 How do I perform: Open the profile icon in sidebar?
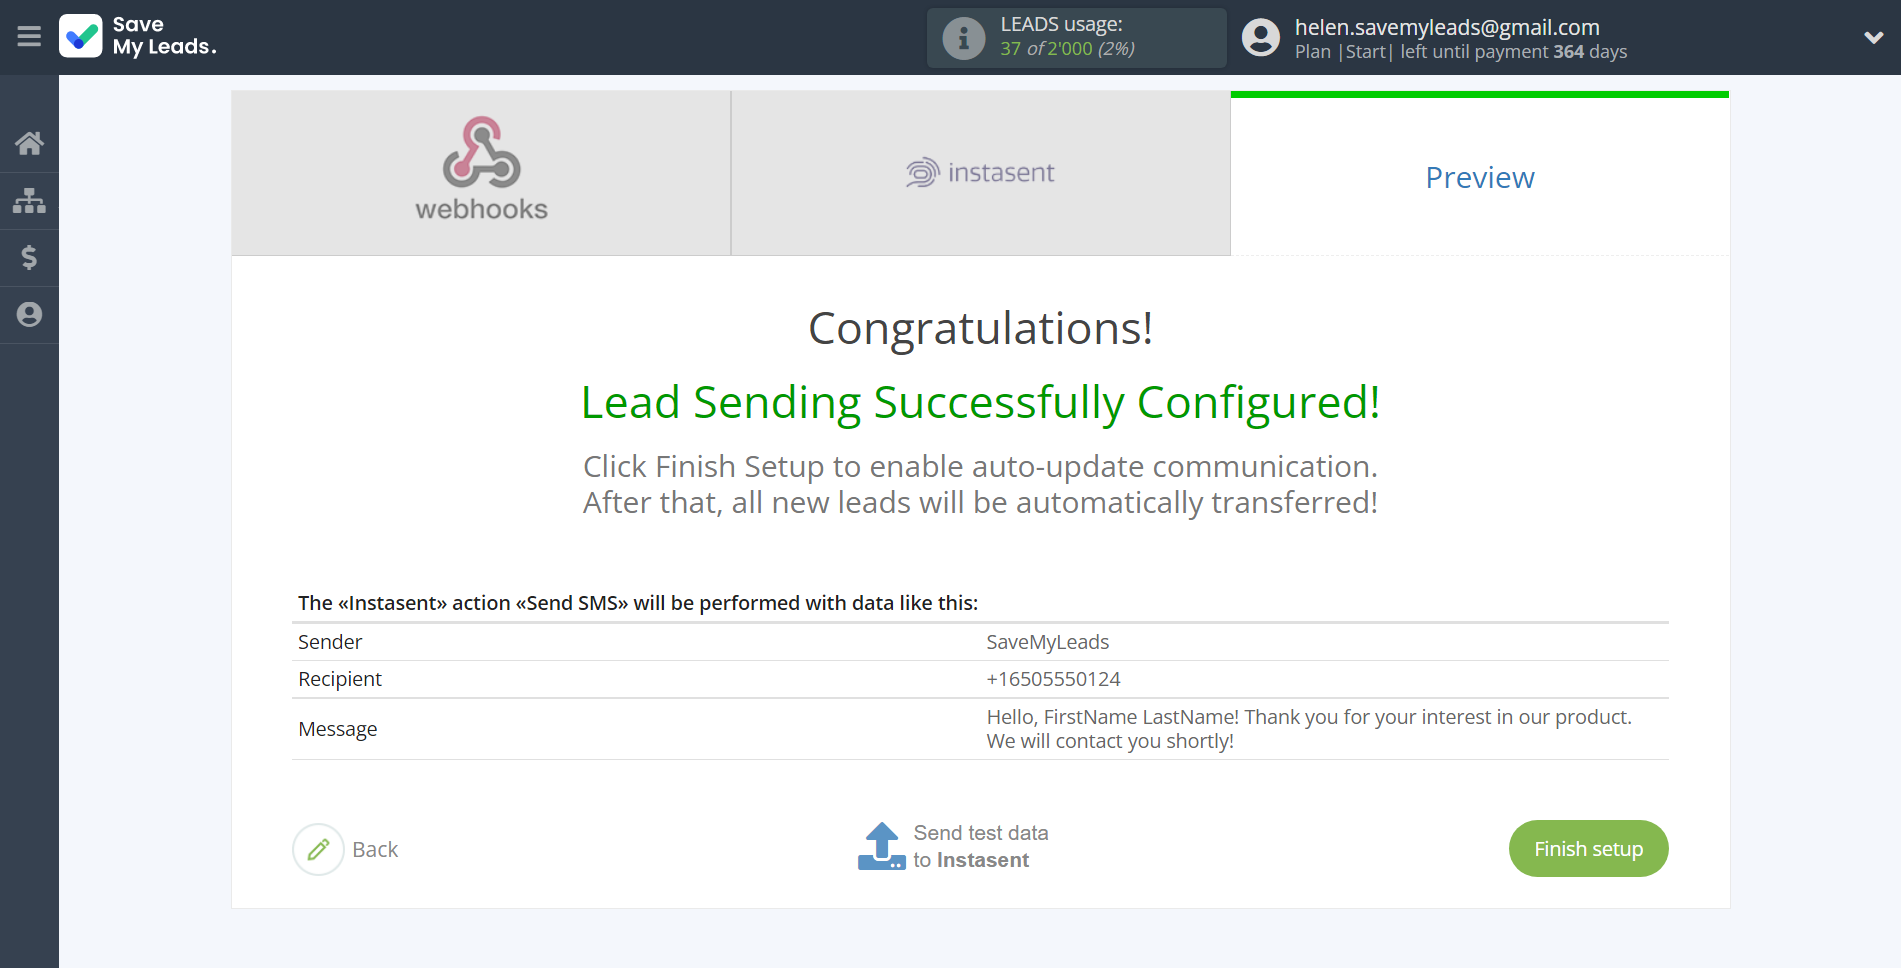click(x=29, y=315)
